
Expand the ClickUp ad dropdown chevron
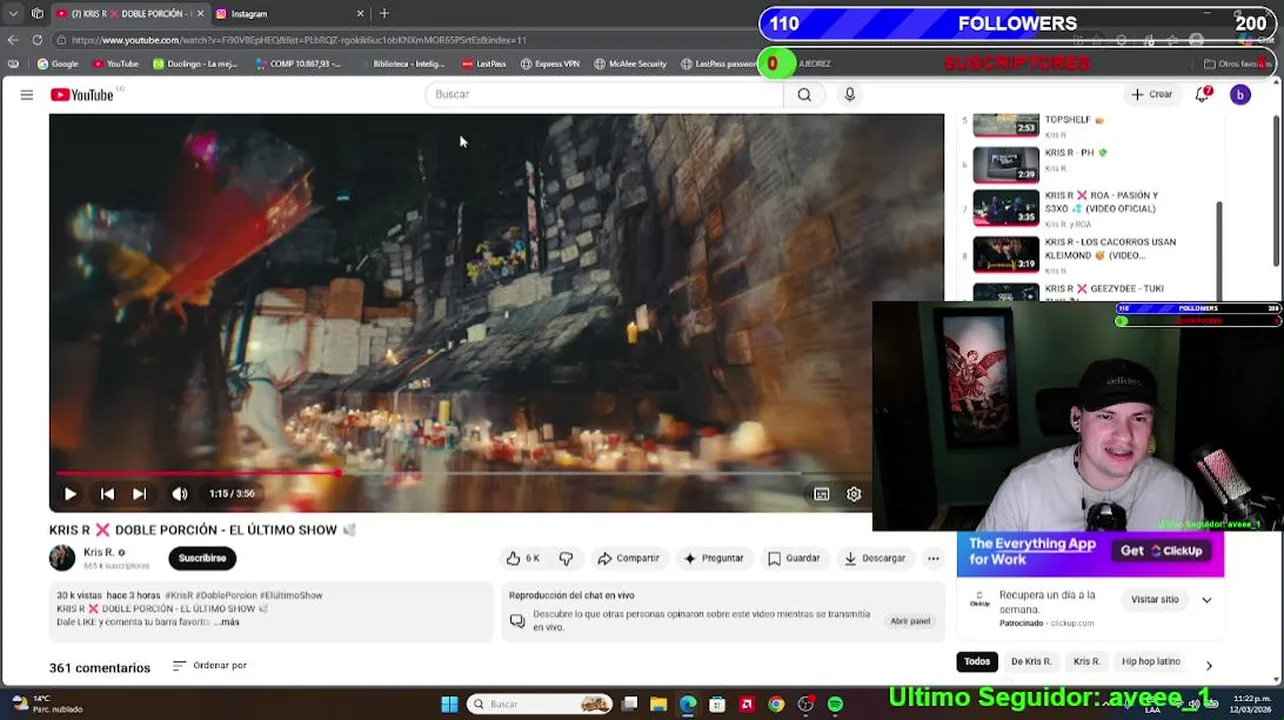pos(1207,600)
